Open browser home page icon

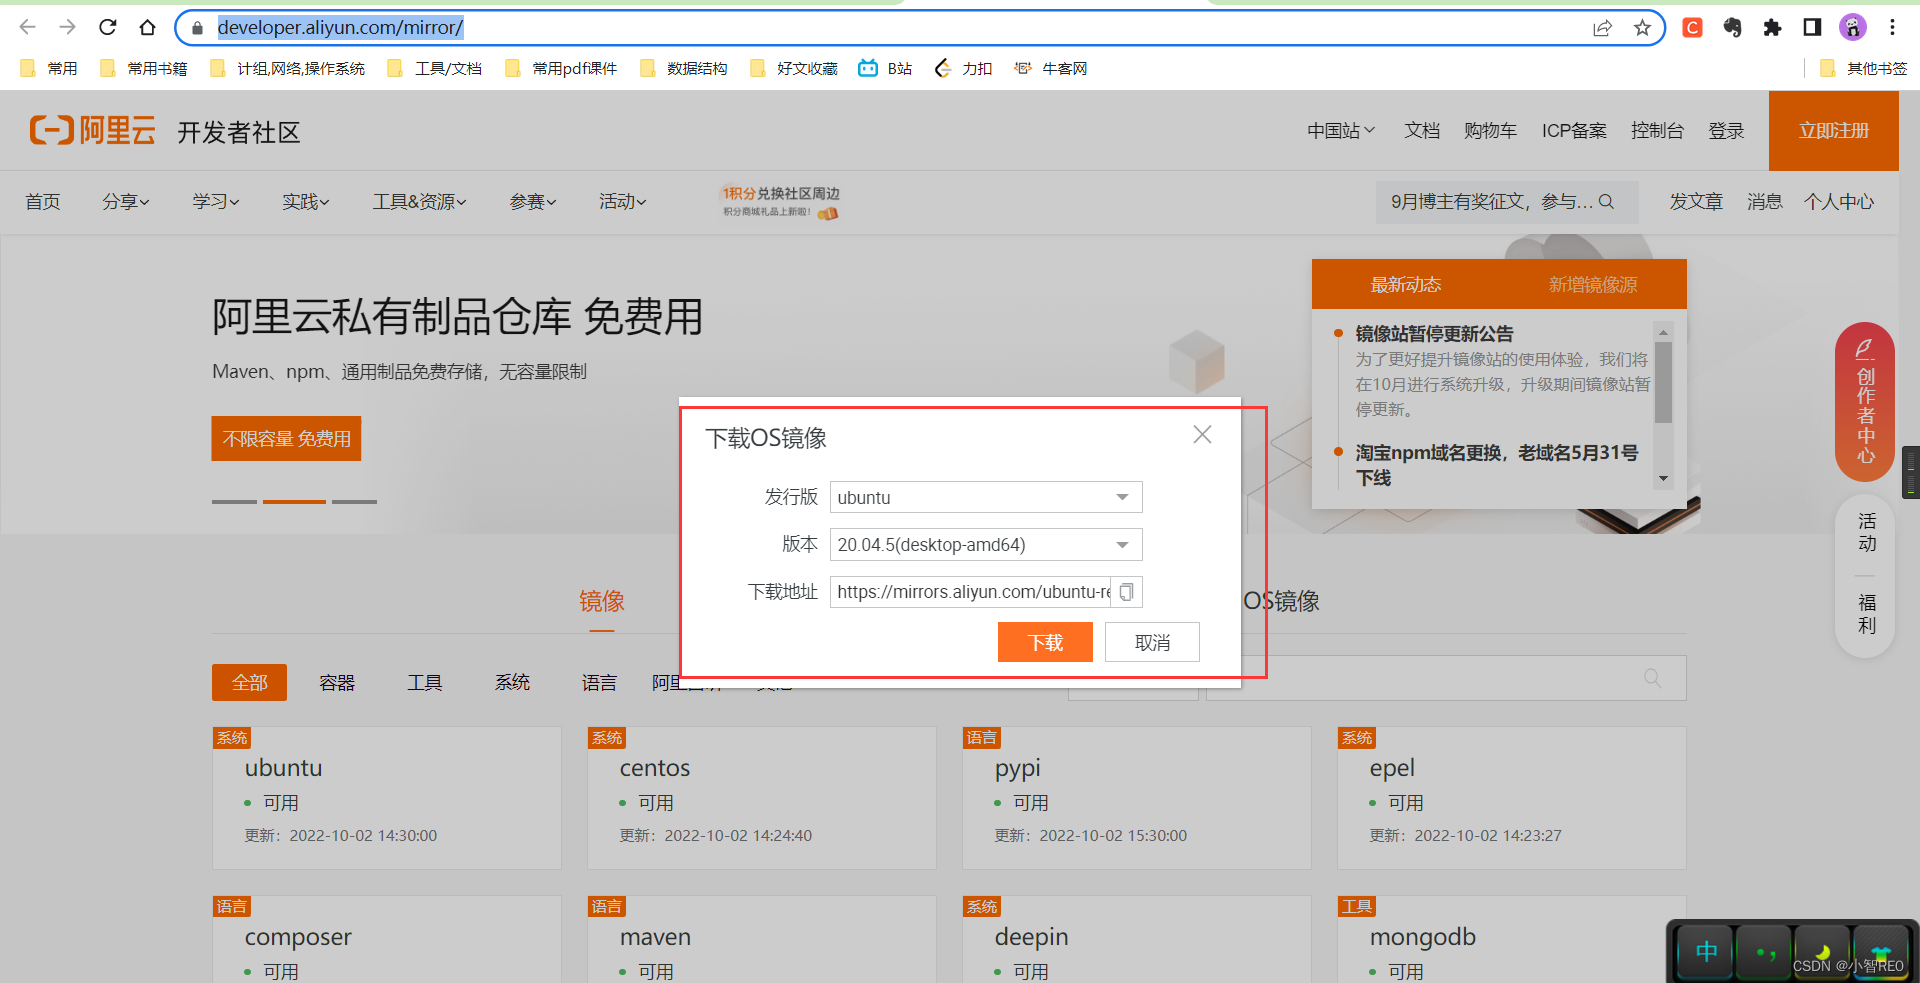pyautogui.click(x=148, y=27)
